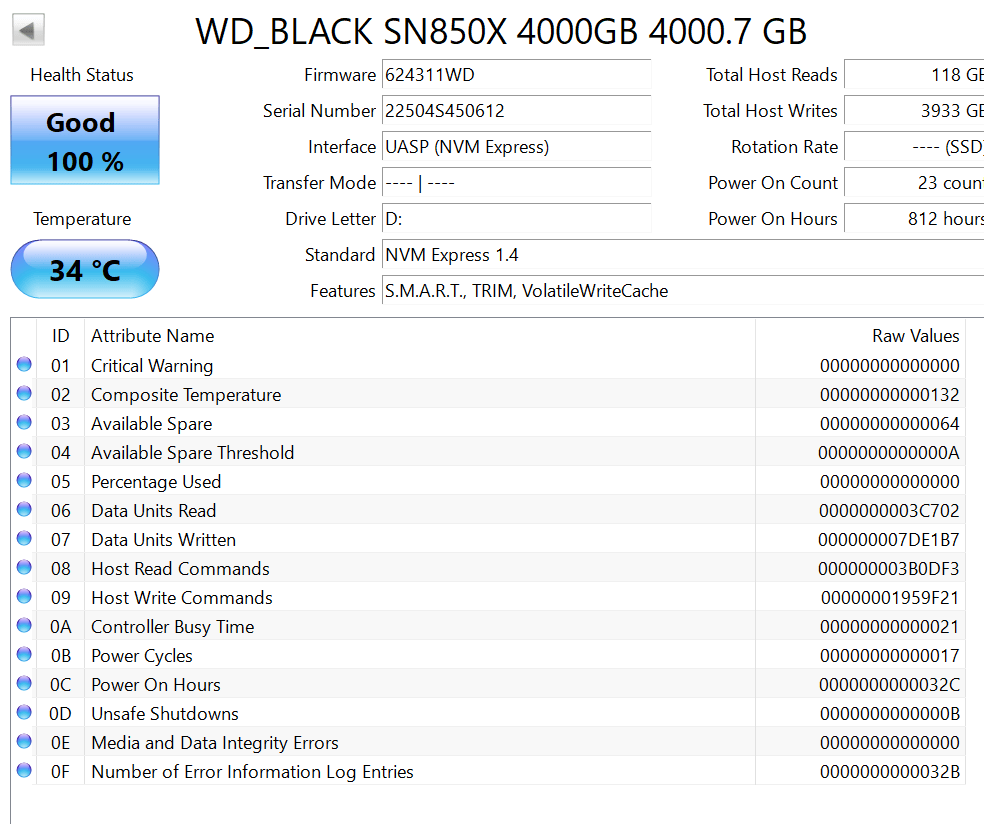Click the Firmware field 624311WD
984x824 pixels.
tap(516, 75)
